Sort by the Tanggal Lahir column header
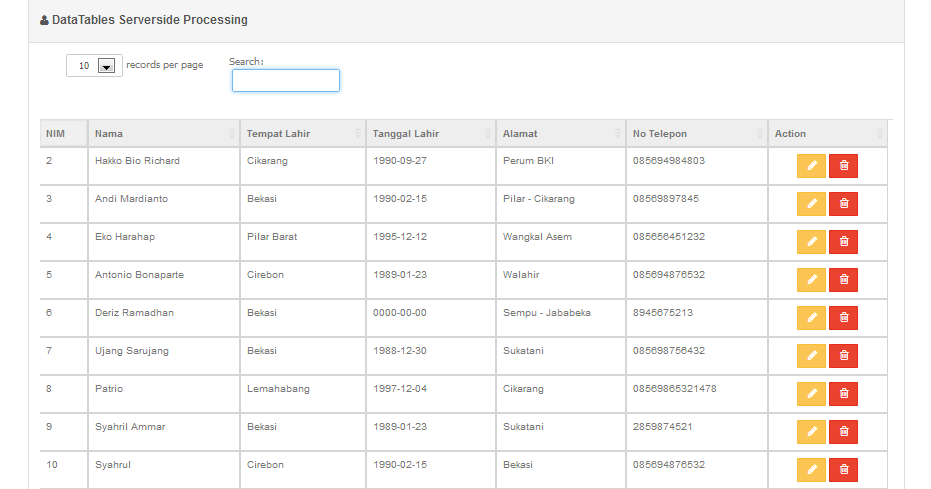The height and width of the screenshot is (489, 931). pyautogui.click(x=431, y=134)
